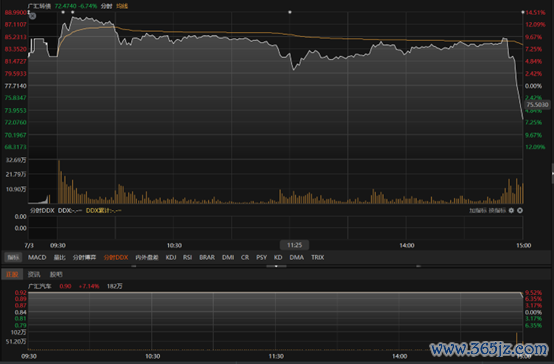Click the splitter handle below the indicator tabs
This screenshot has width=554, height=364.
[x=276, y=266]
